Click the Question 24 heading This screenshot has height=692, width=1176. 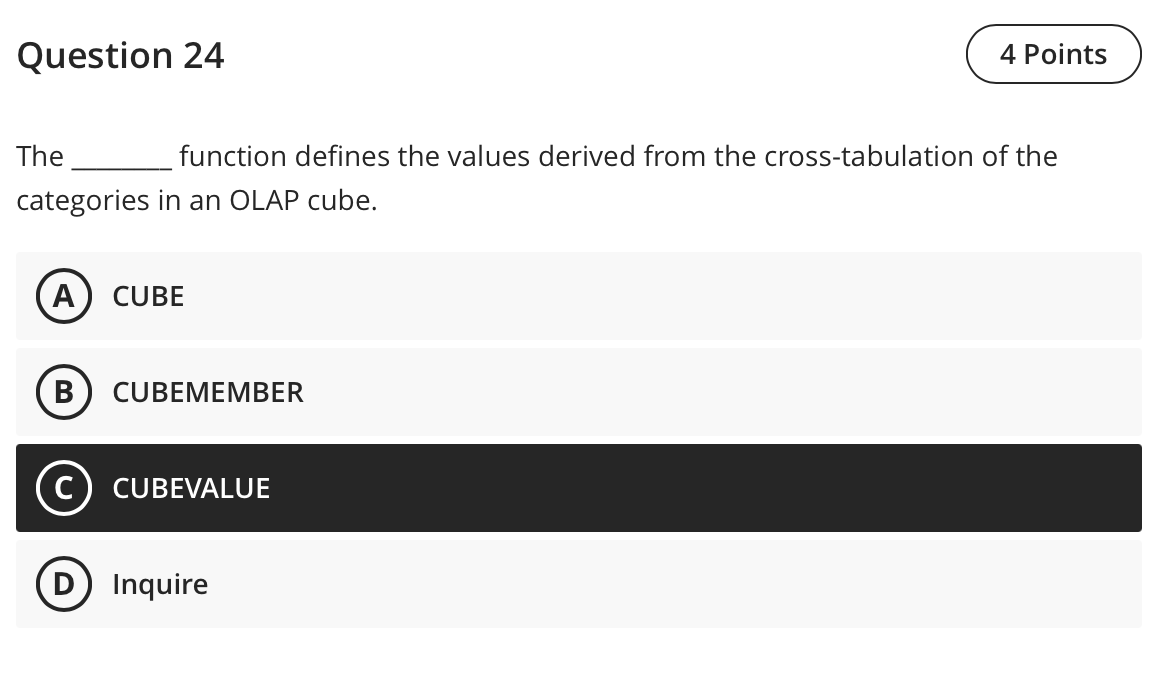tap(120, 55)
